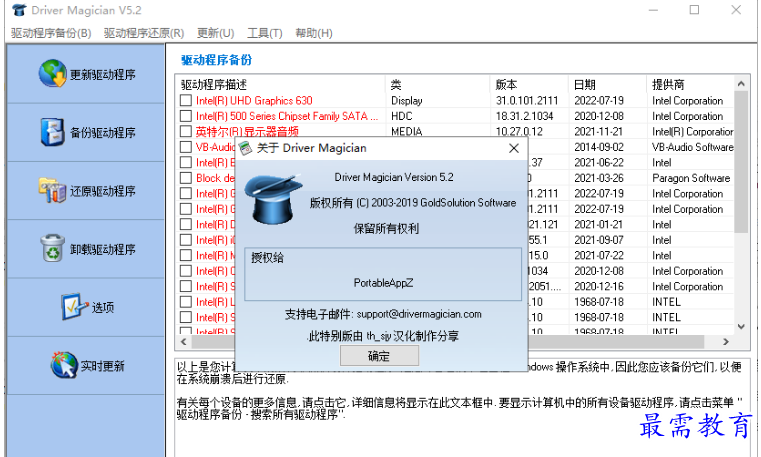The image size is (761, 457).
Task: Click the 2014-09-02 date cell
Action: point(599,147)
